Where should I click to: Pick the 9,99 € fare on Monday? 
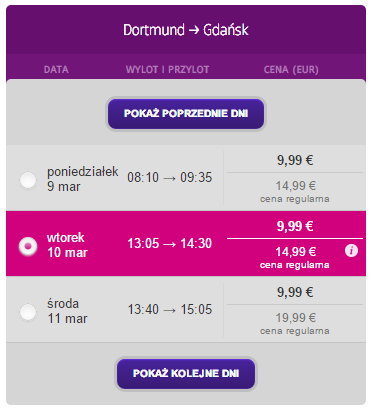(295, 160)
